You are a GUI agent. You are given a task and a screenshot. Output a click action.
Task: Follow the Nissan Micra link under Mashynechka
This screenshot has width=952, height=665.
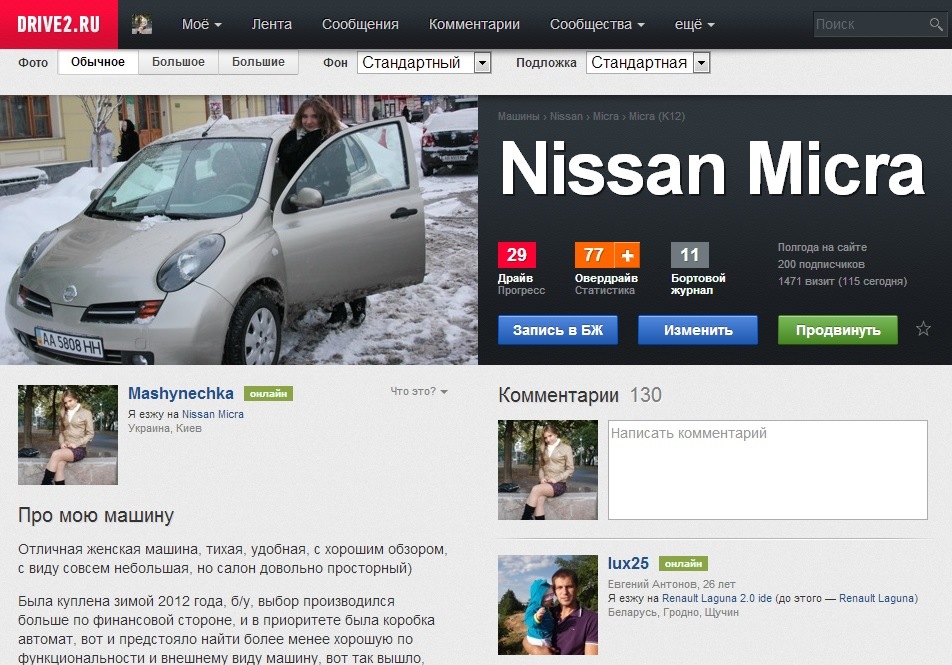point(212,414)
